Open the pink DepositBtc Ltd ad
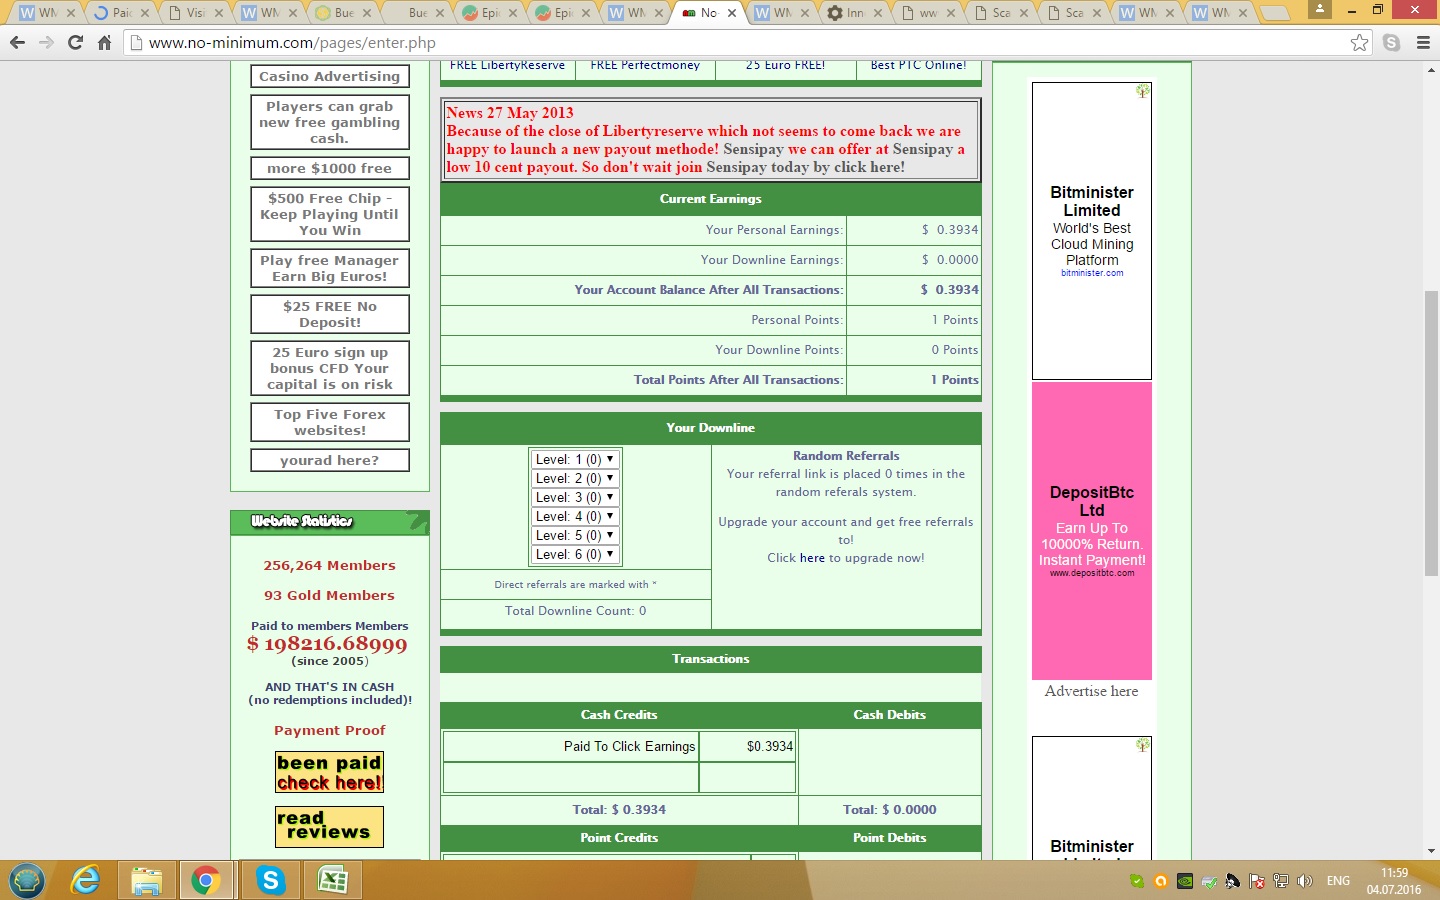This screenshot has height=900, width=1440. 1092,531
